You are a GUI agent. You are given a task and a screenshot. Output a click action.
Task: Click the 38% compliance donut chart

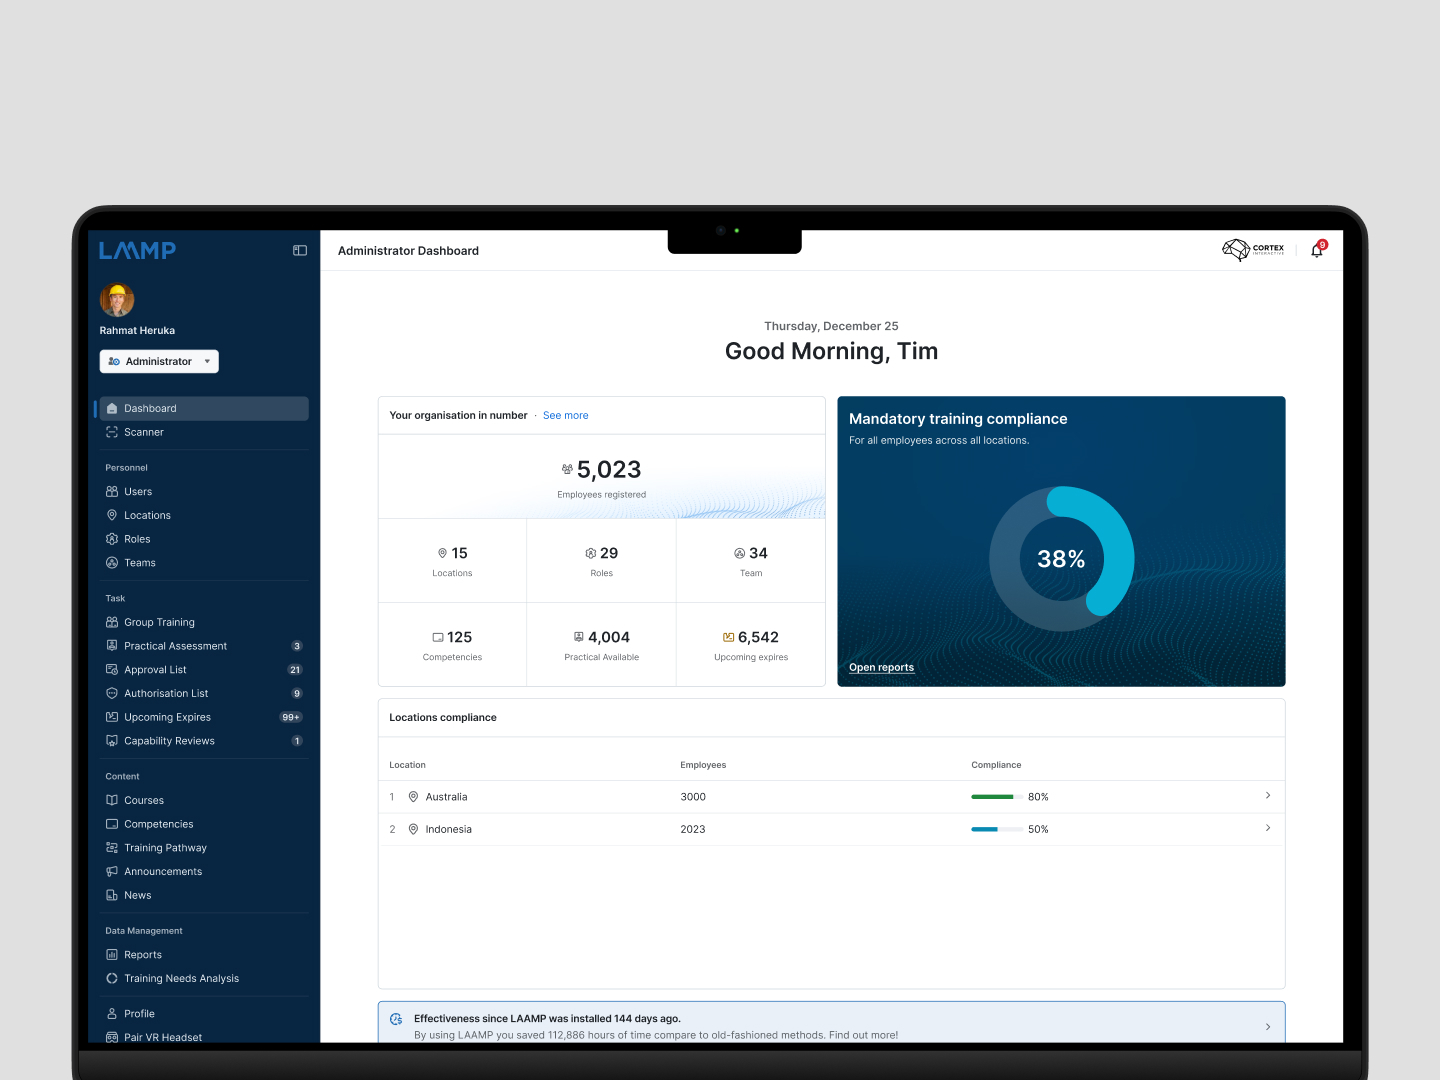(1061, 559)
